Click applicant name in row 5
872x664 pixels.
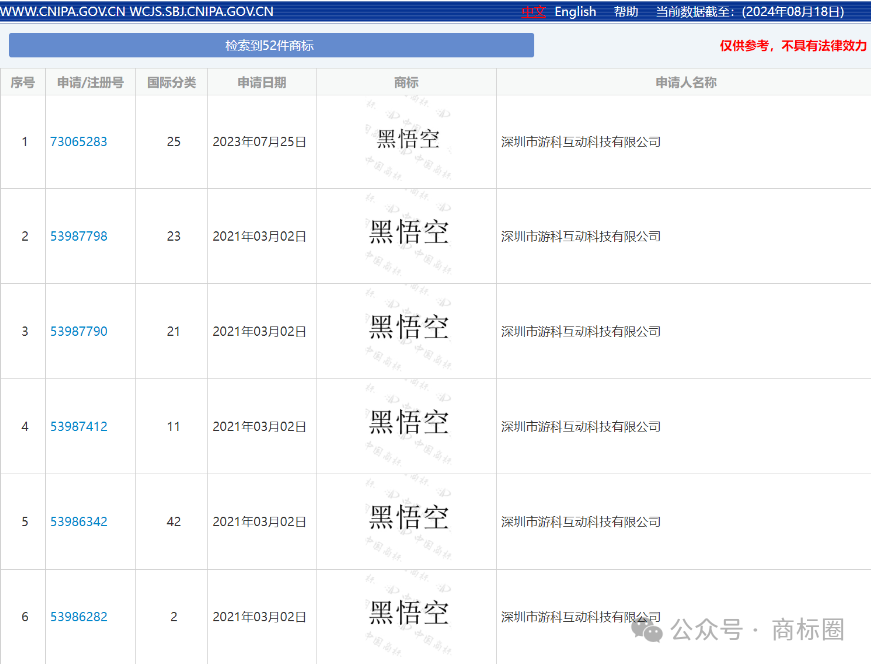point(581,522)
